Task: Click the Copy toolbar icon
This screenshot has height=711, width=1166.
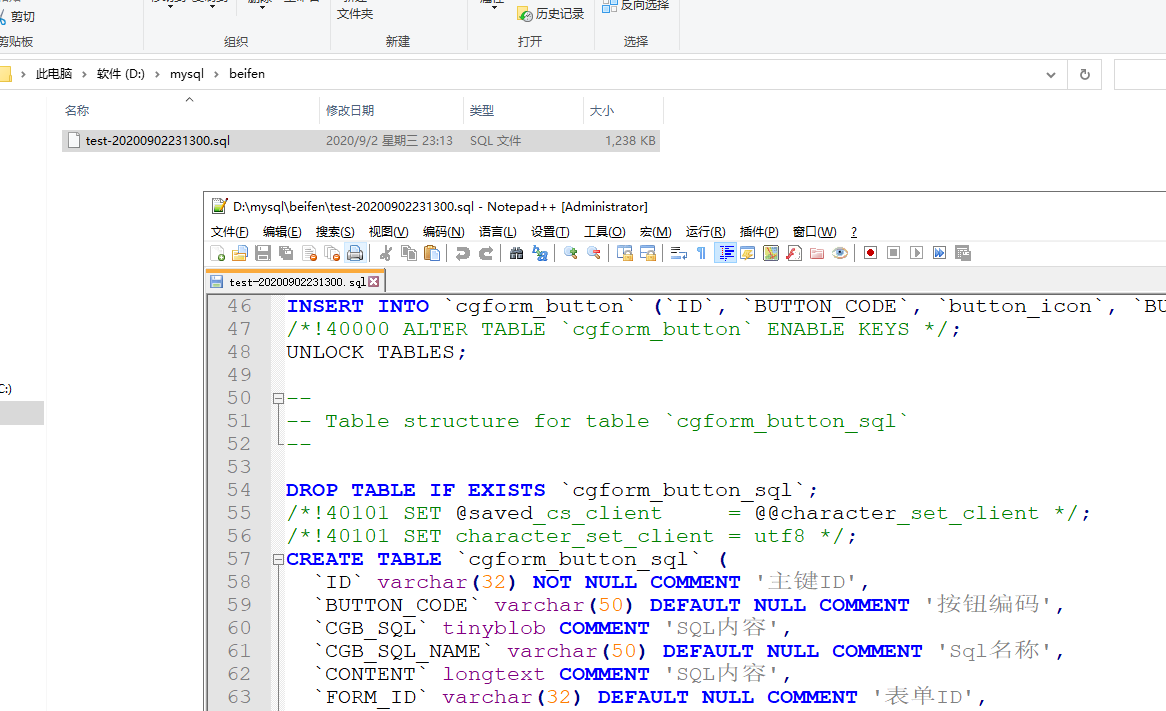Action: (x=408, y=254)
